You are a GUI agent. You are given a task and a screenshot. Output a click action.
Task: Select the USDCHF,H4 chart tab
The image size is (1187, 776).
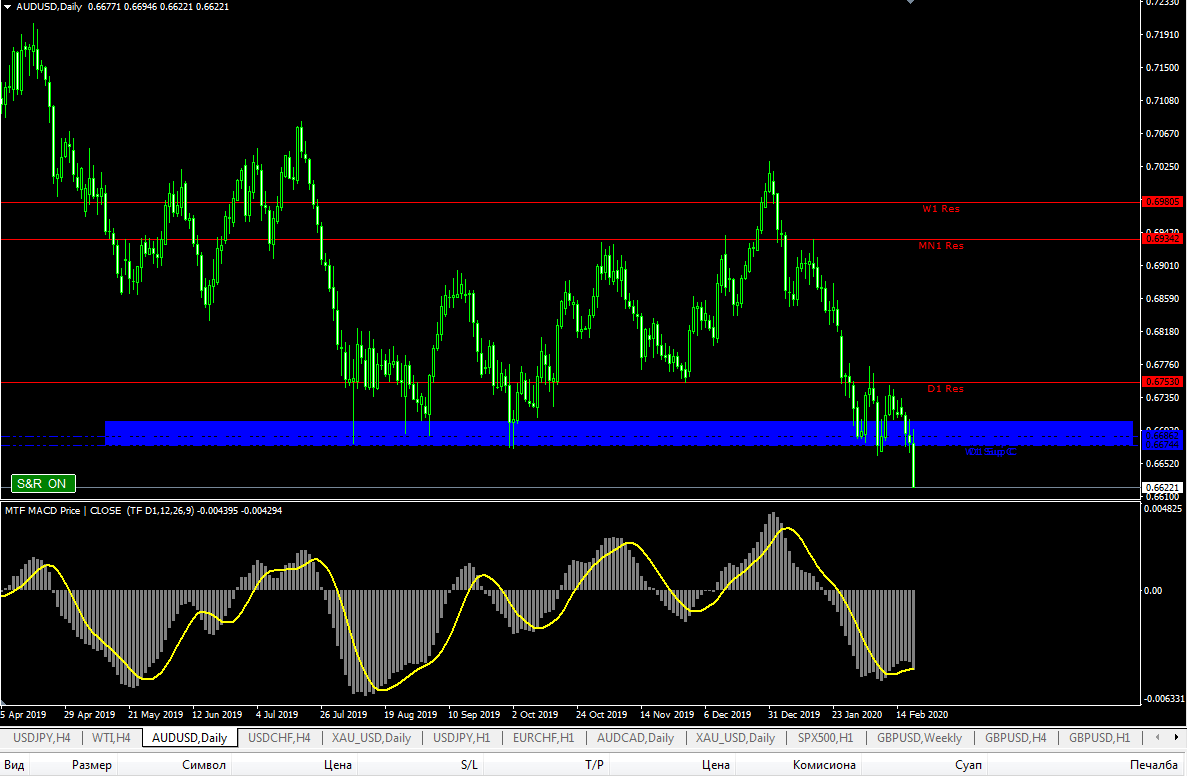(279, 738)
